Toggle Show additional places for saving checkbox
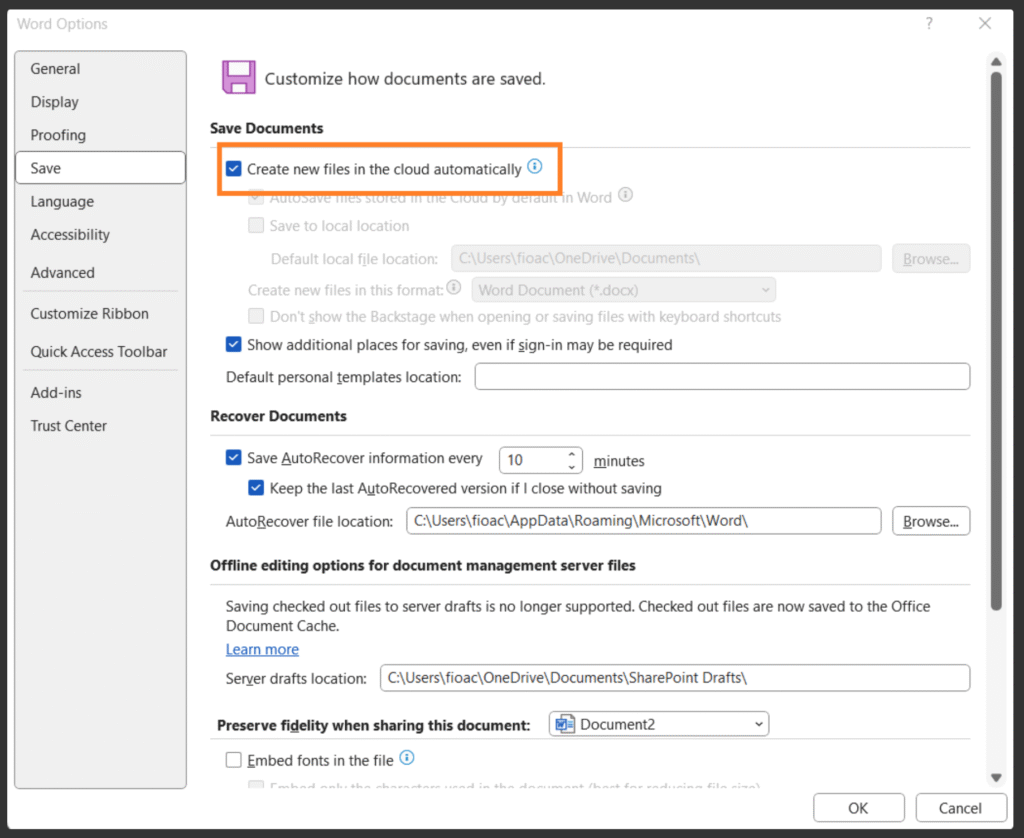Image resolution: width=1024 pixels, height=838 pixels. (x=234, y=345)
